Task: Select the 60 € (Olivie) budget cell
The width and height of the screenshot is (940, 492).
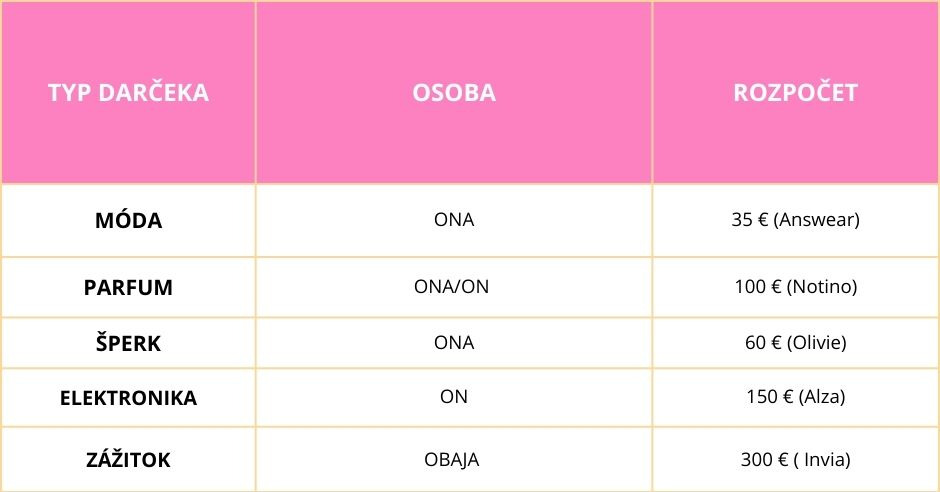Action: pyautogui.click(x=796, y=343)
